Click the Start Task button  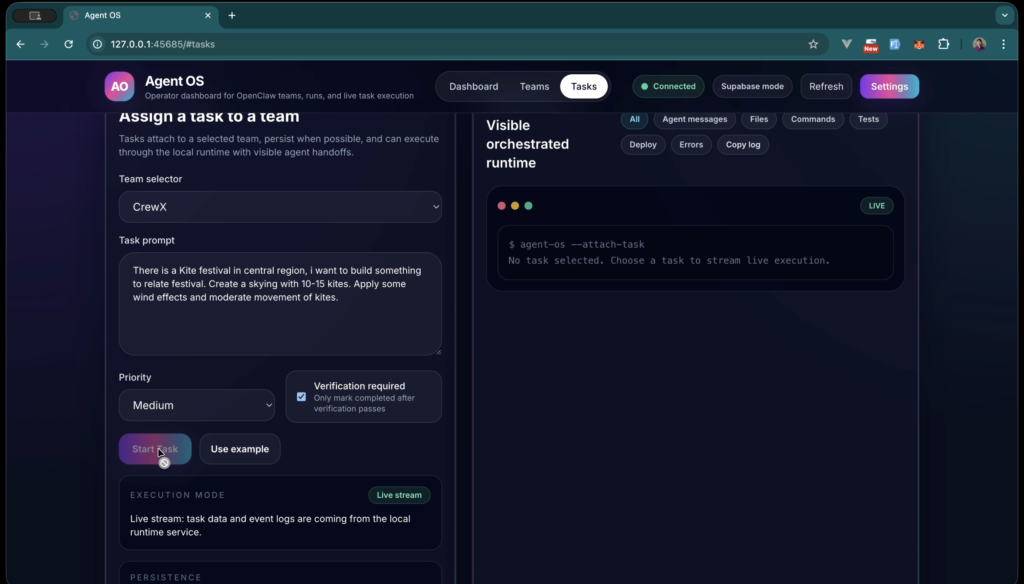[154, 449]
